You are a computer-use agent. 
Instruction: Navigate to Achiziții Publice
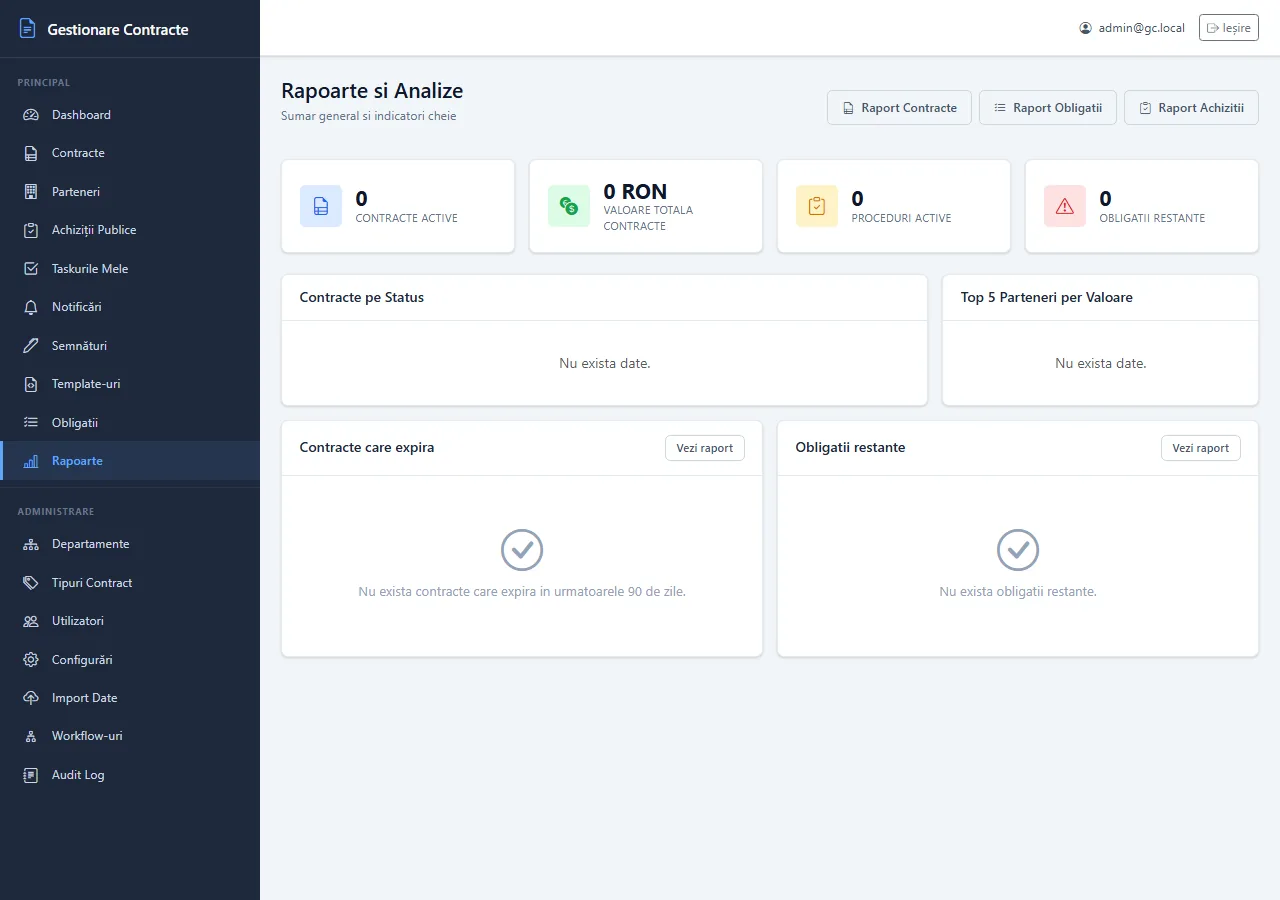point(130,230)
